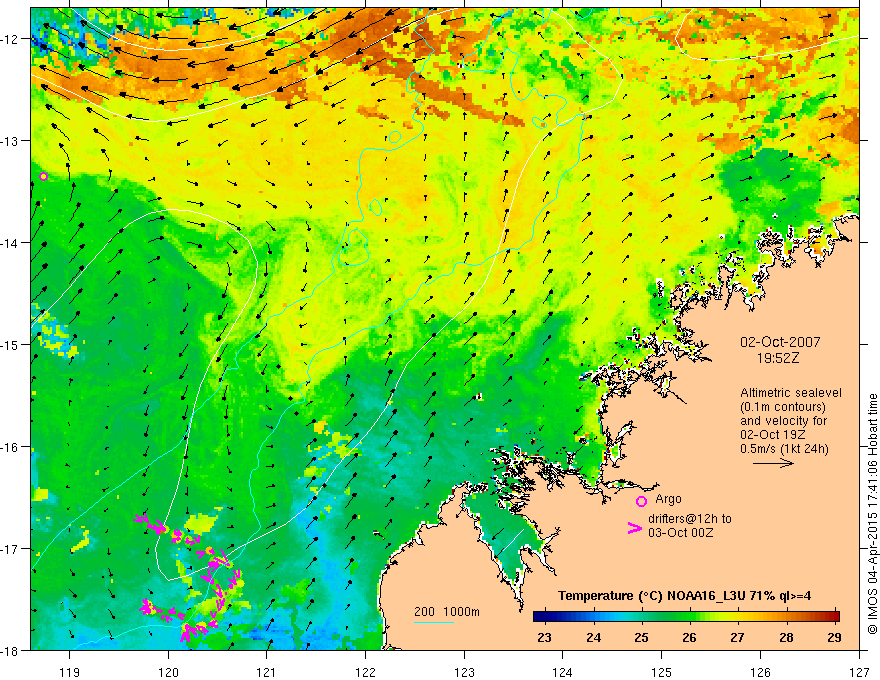Screen dimensions: 880x680
Task: Click the 'Altimetric sealevel' caption line
Action: 791,393
